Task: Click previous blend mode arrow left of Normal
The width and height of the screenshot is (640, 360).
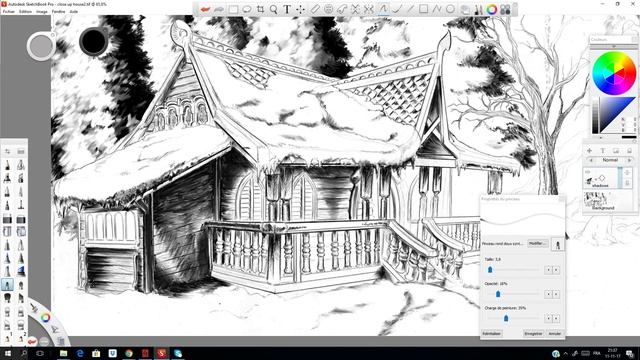Action: tap(591, 160)
